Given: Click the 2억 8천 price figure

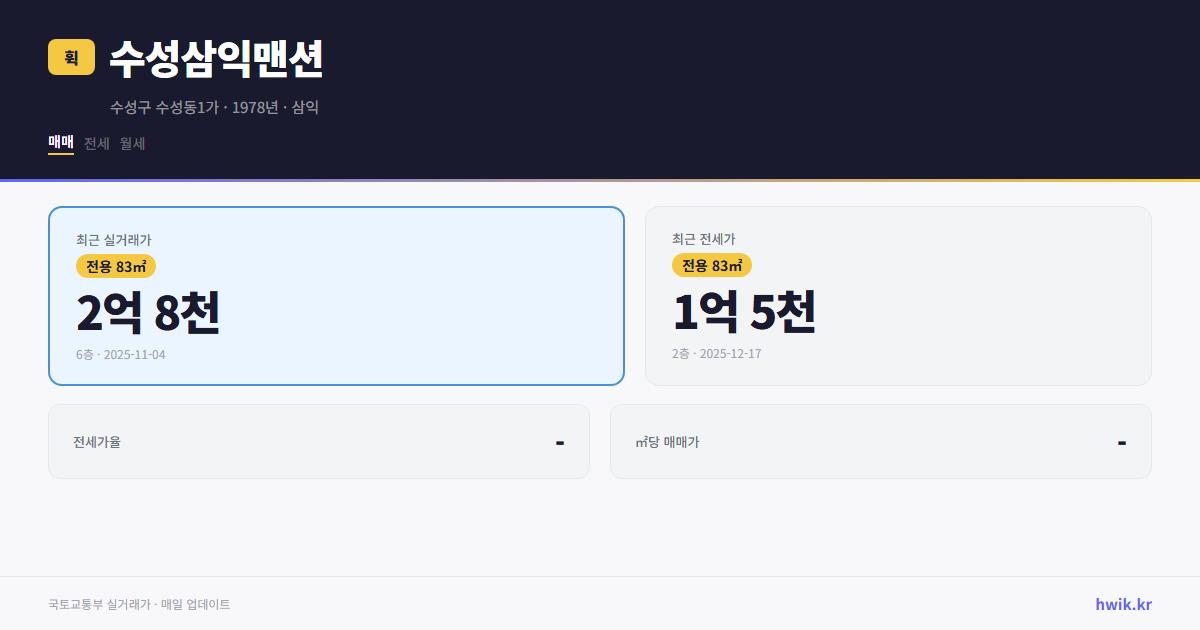Looking at the screenshot, I should [x=148, y=312].
